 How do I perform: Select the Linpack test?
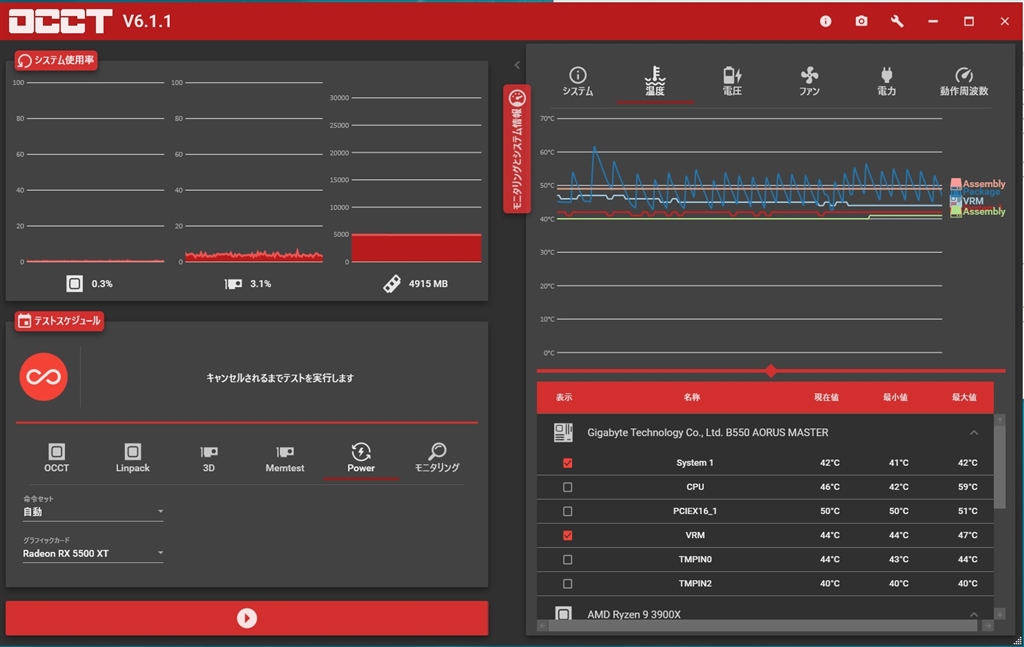coord(133,458)
